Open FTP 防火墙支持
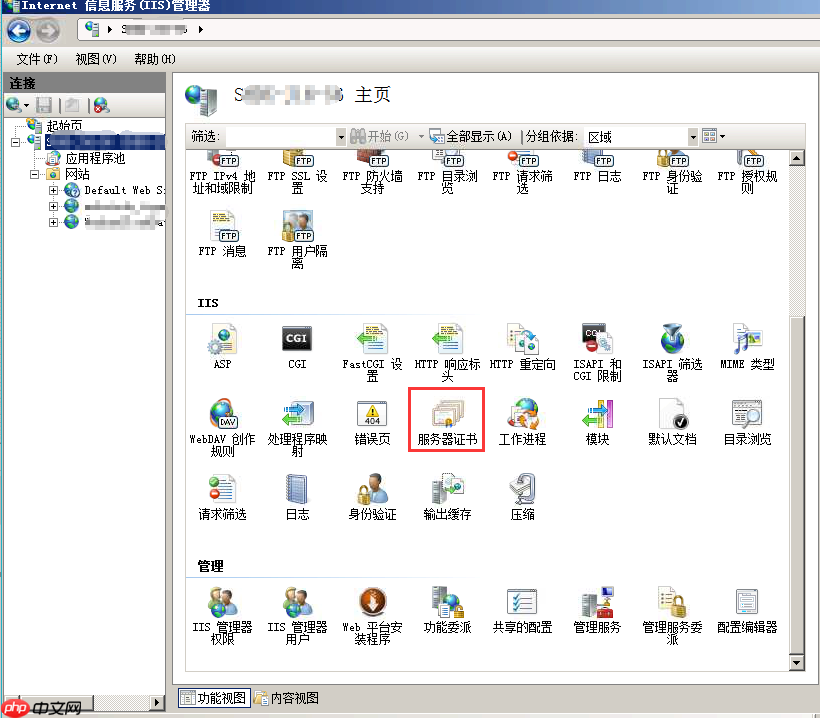This screenshot has width=820, height=718. pyautogui.click(x=372, y=173)
